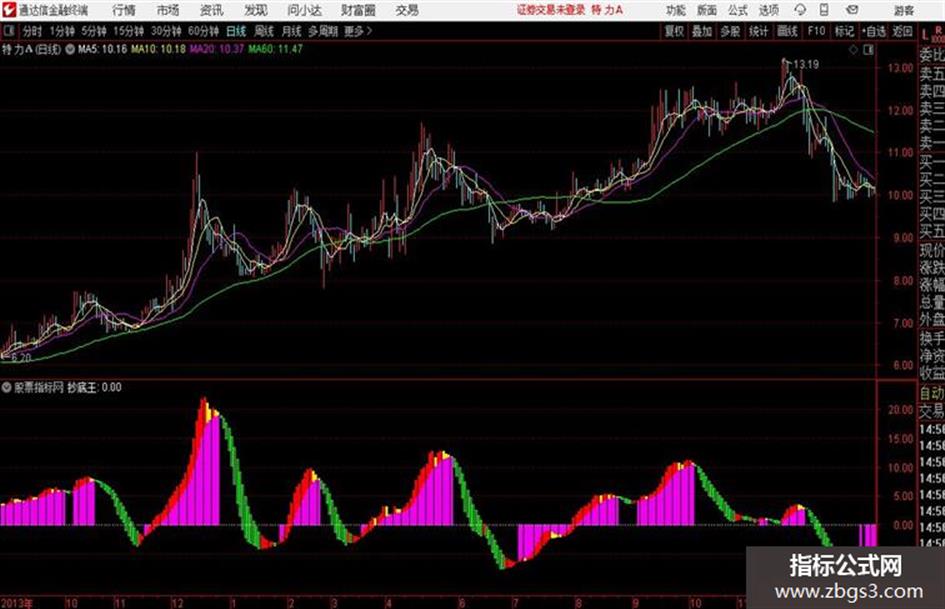Select the 日线 period tab
Screen dimensions: 945x609
pyautogui.click(x=236, y=31)
